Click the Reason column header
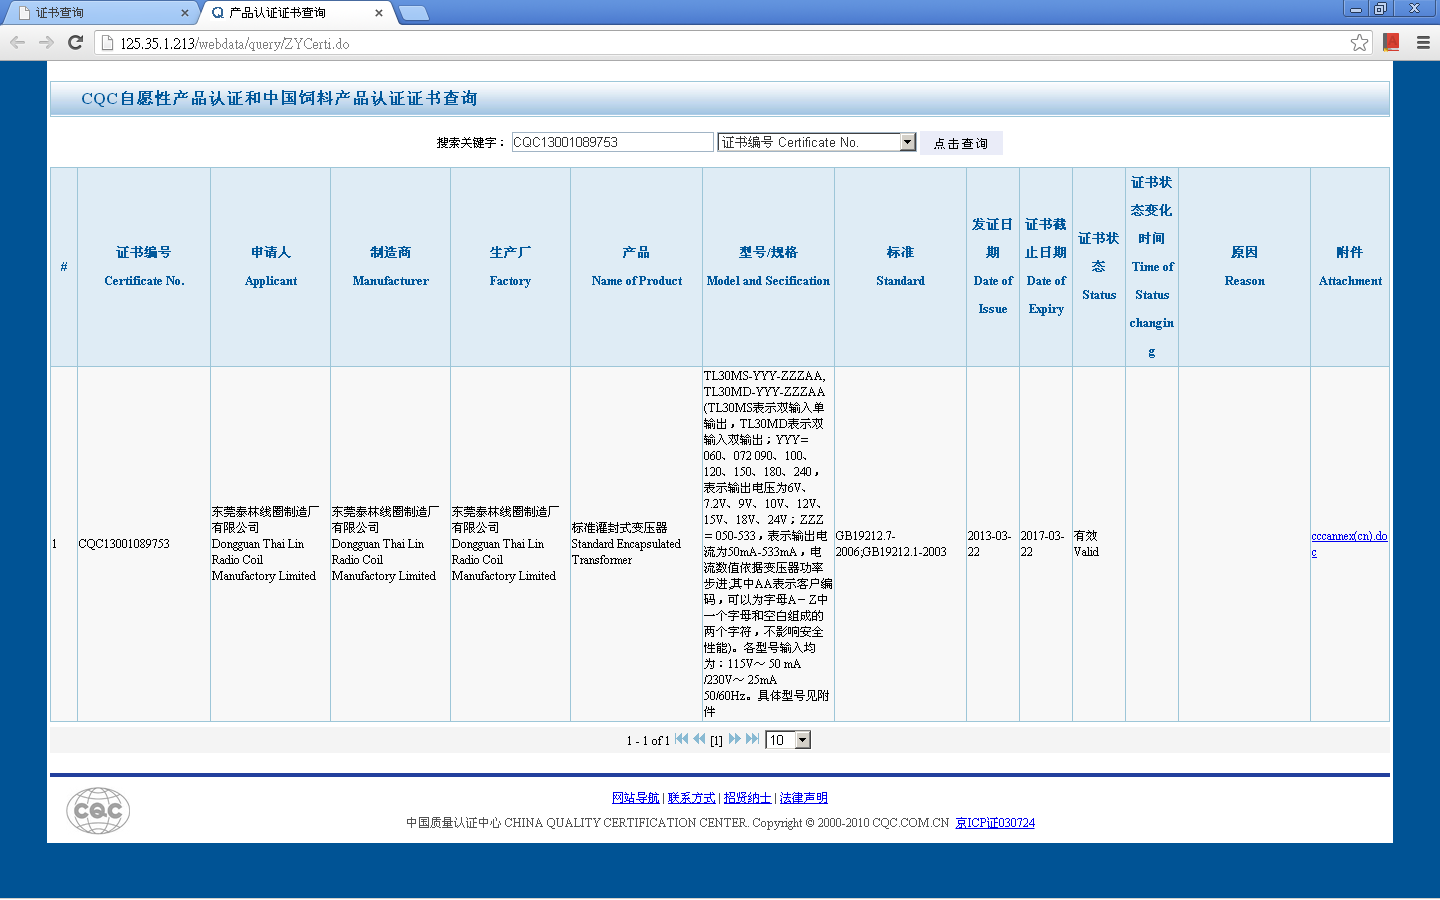This screenshot has height=900, width=1440. (x=1245, y=267)
